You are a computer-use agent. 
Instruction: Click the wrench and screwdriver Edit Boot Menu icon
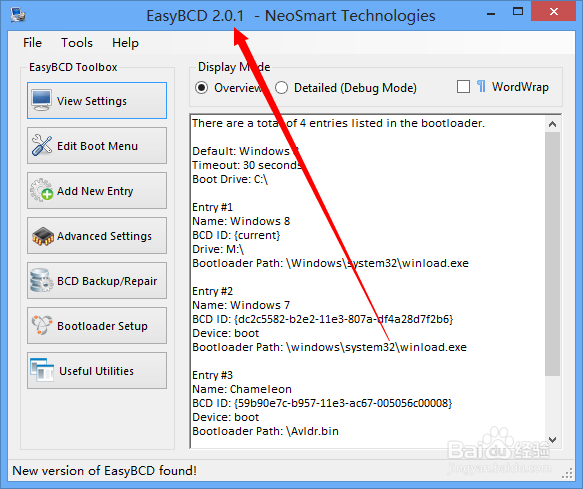(42, 145)
